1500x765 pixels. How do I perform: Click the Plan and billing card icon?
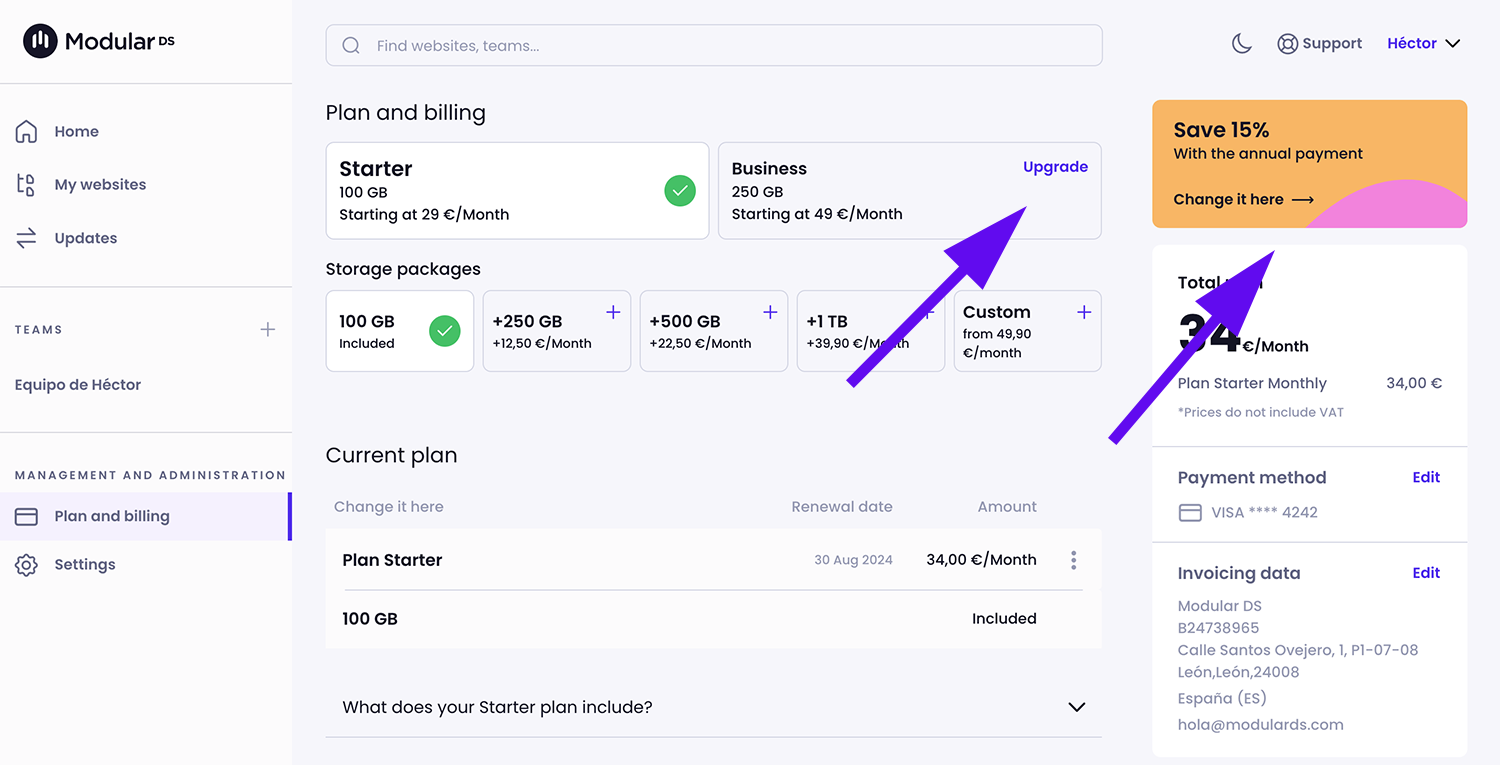[x=27, y=516]
